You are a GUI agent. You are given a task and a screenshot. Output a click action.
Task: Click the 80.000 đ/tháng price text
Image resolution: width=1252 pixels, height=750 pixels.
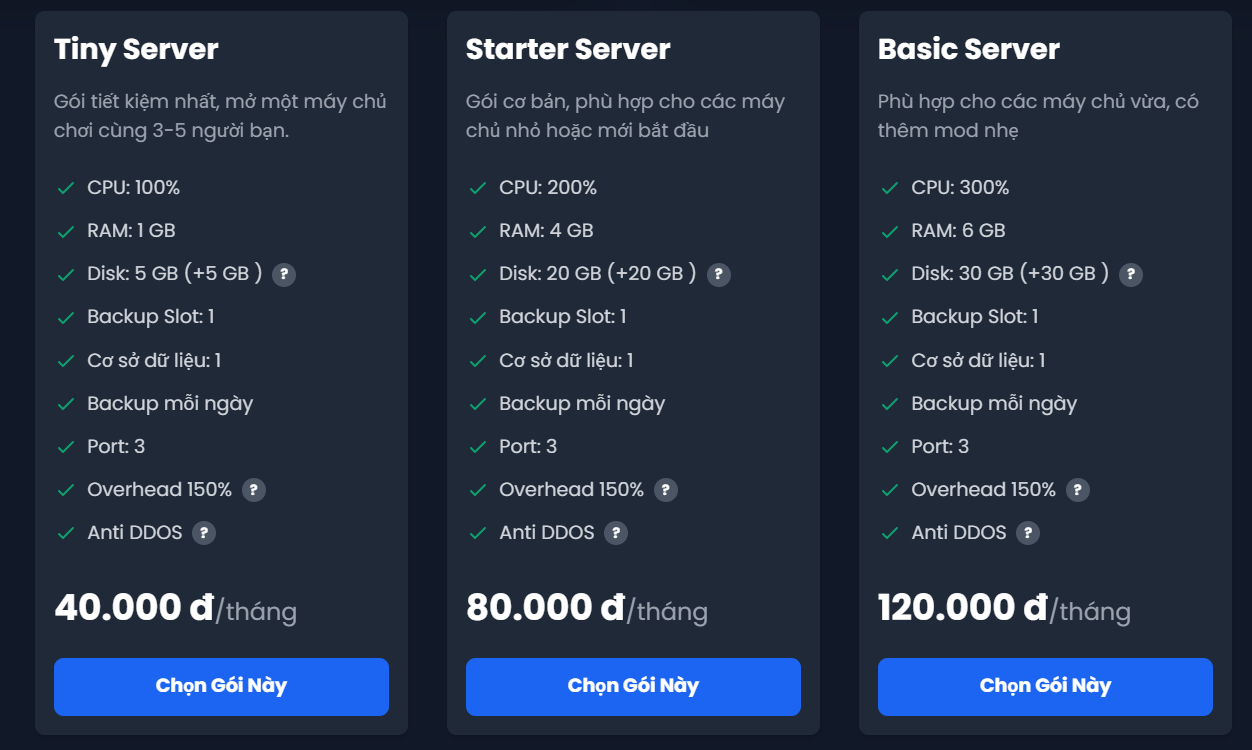(587, 608)
